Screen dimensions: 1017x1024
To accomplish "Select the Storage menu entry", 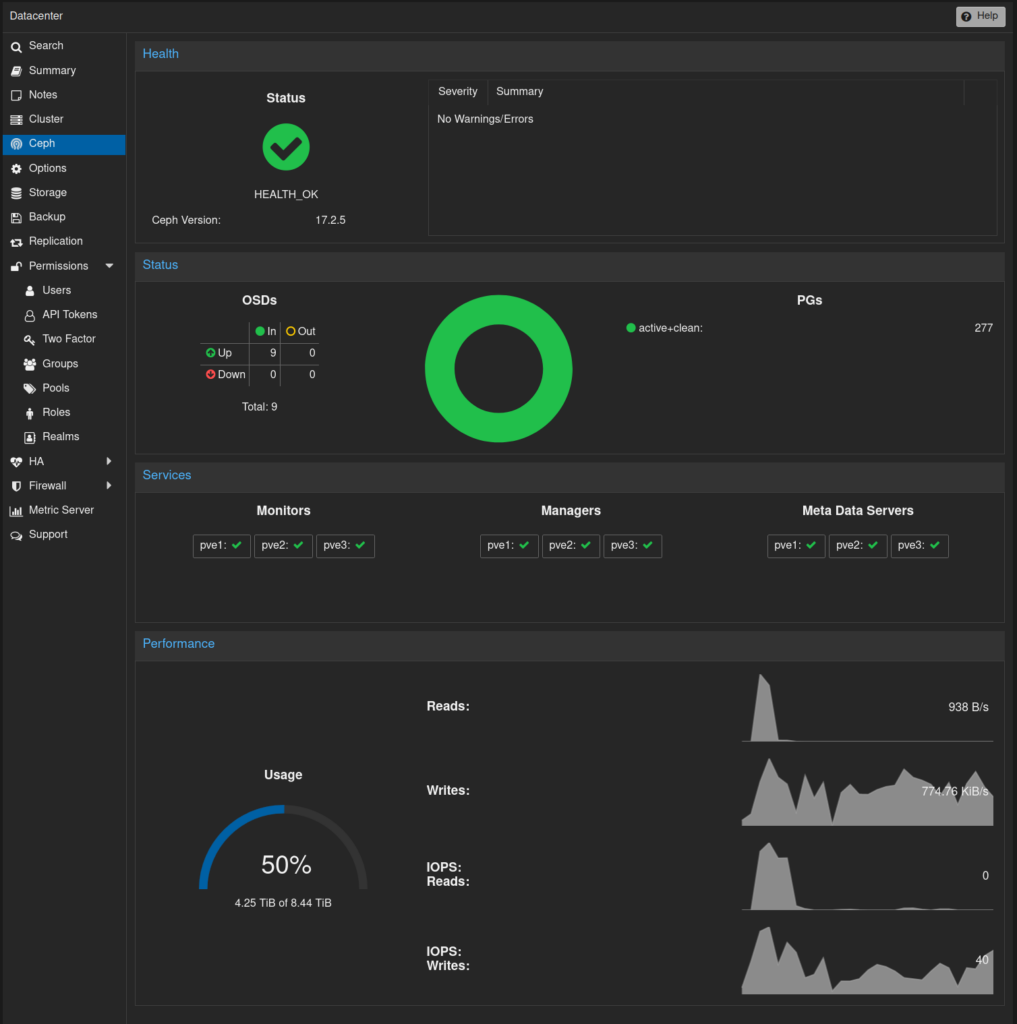I will click(64, 193).
